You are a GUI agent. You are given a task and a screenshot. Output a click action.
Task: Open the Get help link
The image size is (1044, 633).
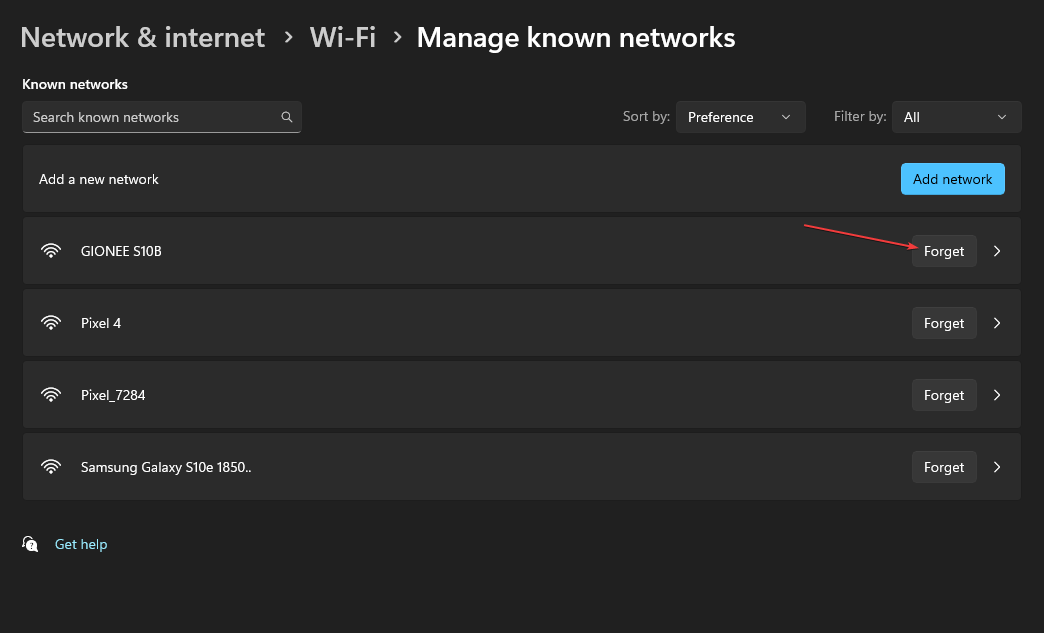coord(81,544)
